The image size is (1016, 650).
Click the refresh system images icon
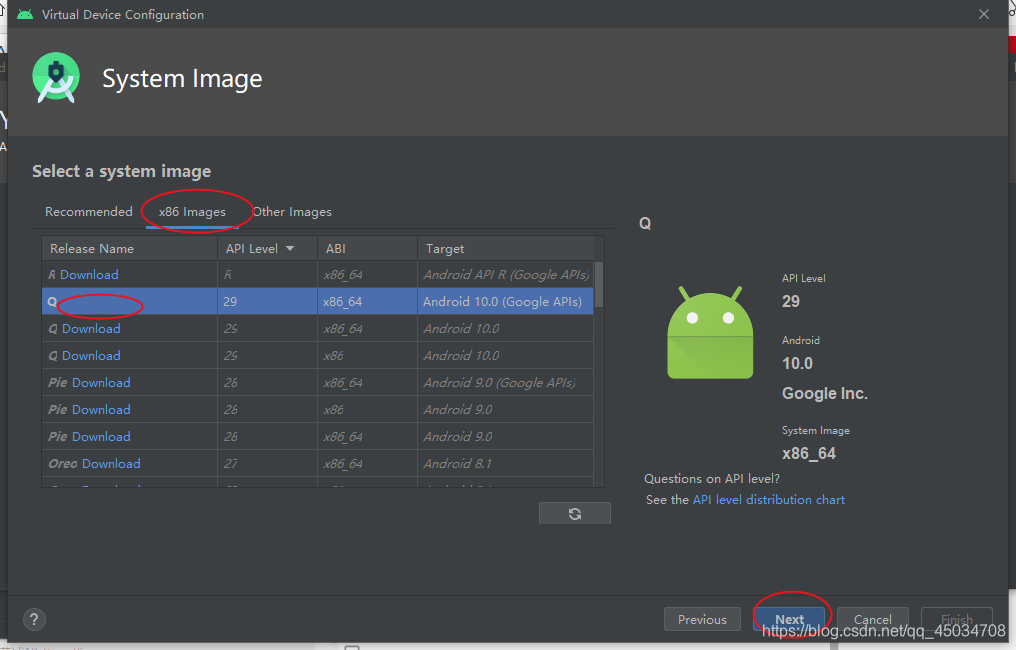point(574,512)
